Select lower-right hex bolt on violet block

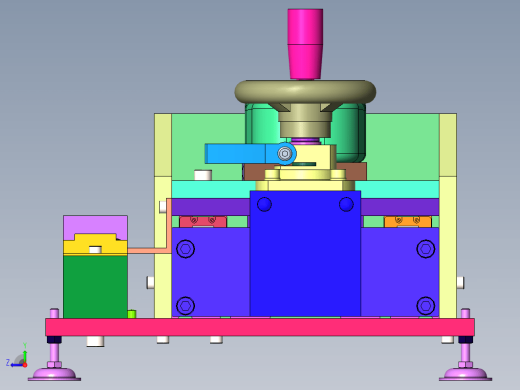point(426,305)
